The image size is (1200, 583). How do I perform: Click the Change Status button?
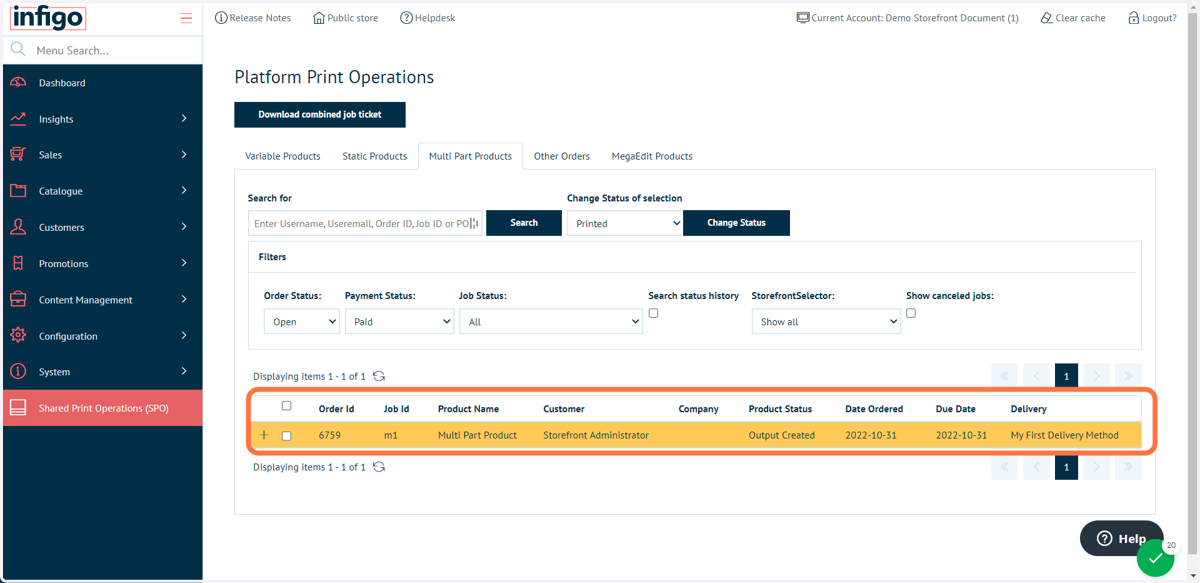736,223
